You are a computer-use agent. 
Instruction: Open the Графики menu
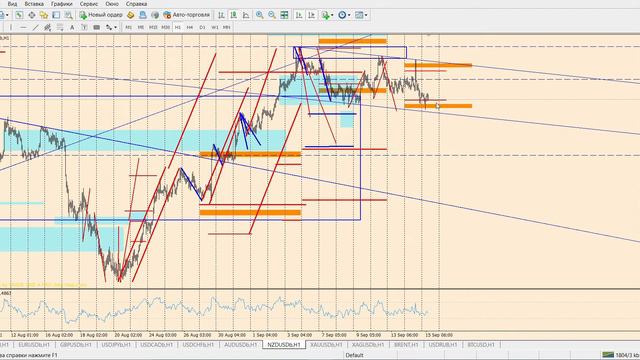(x=62, y=4)
